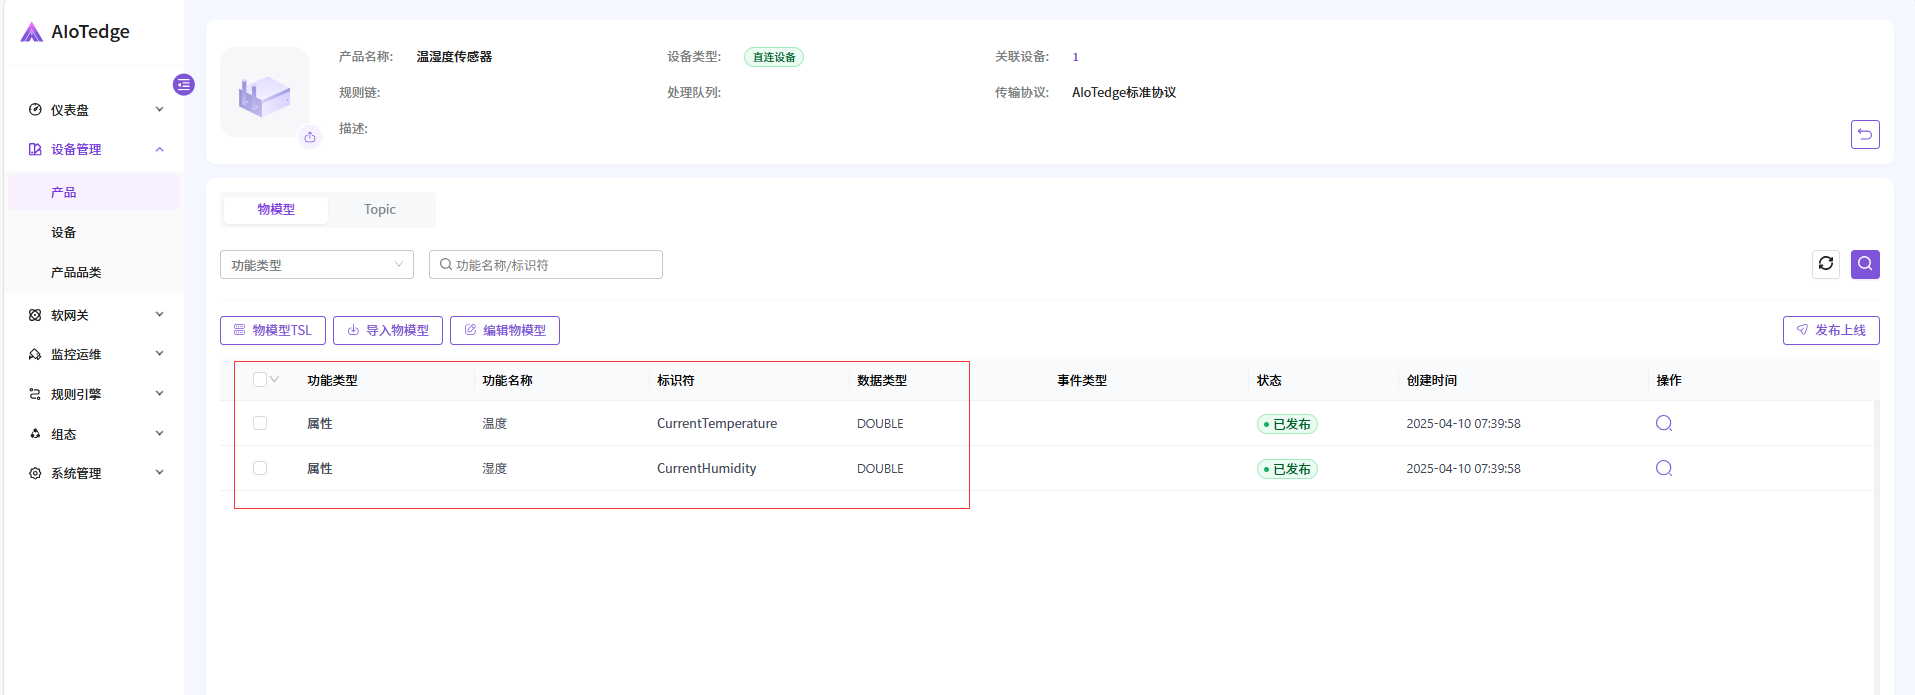Check the 温度 row checkbox

pos(260,423)
